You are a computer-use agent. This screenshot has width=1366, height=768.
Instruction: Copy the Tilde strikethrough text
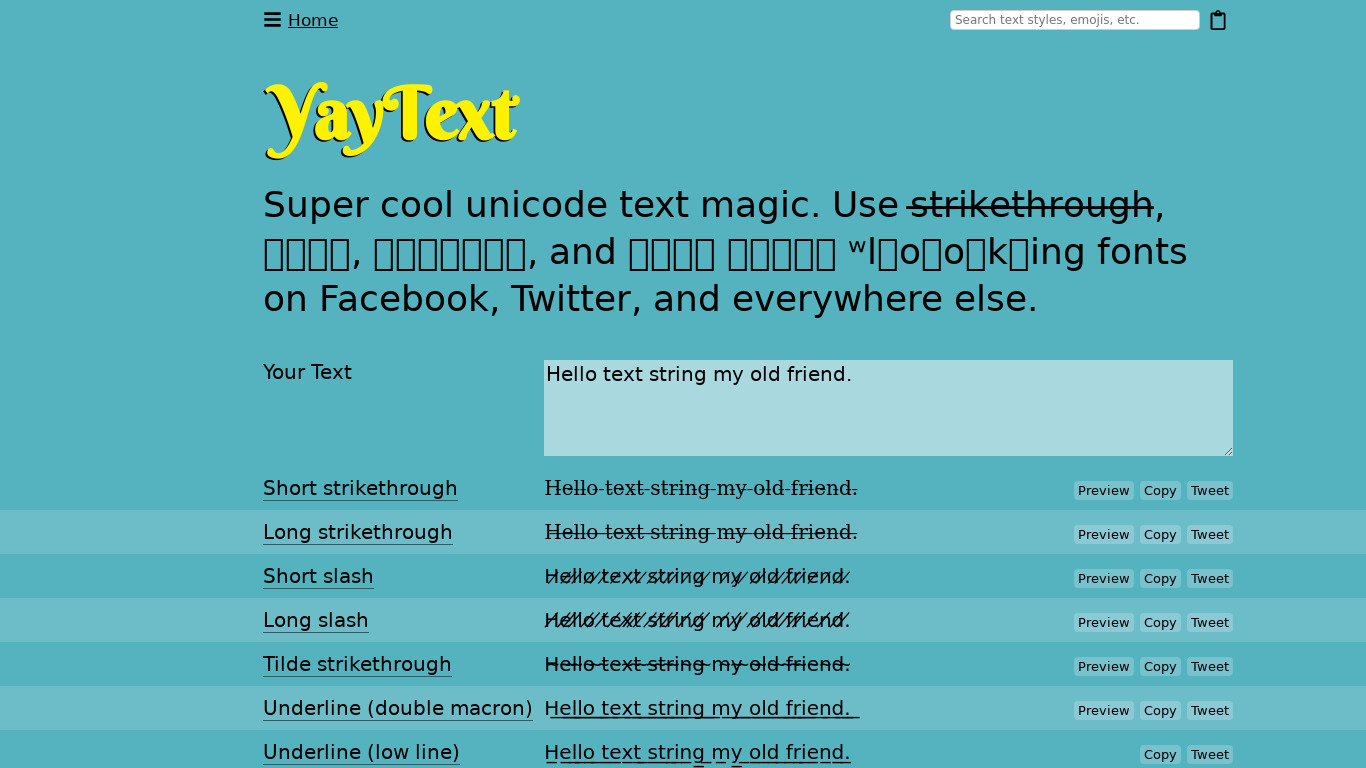tap(1160, 666)
